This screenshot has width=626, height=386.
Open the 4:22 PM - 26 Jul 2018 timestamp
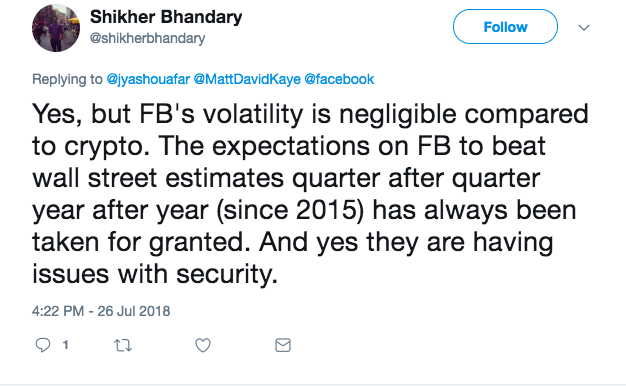tap(101, 311)
